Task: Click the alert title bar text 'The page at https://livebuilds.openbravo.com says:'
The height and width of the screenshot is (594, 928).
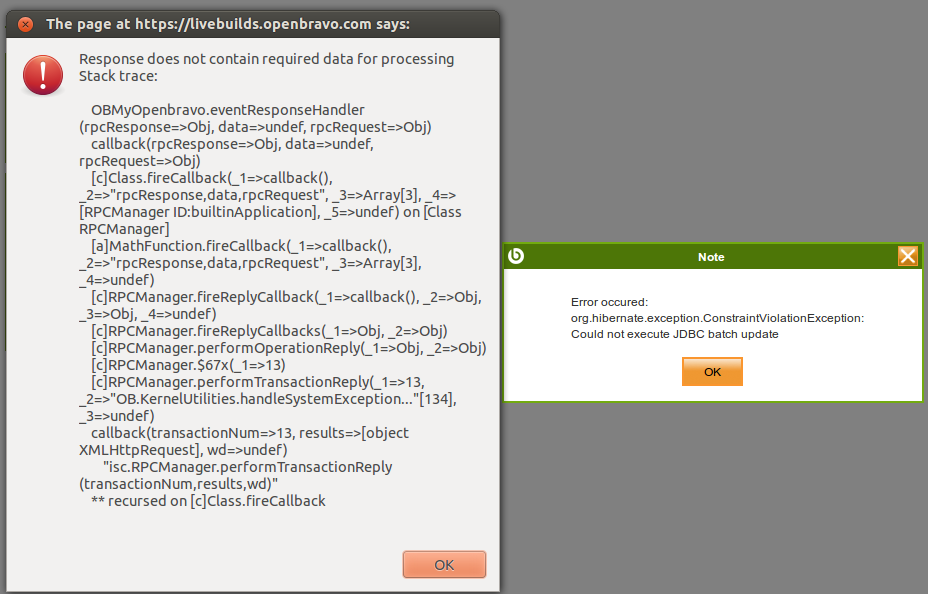Action: (x=228, y=24)
